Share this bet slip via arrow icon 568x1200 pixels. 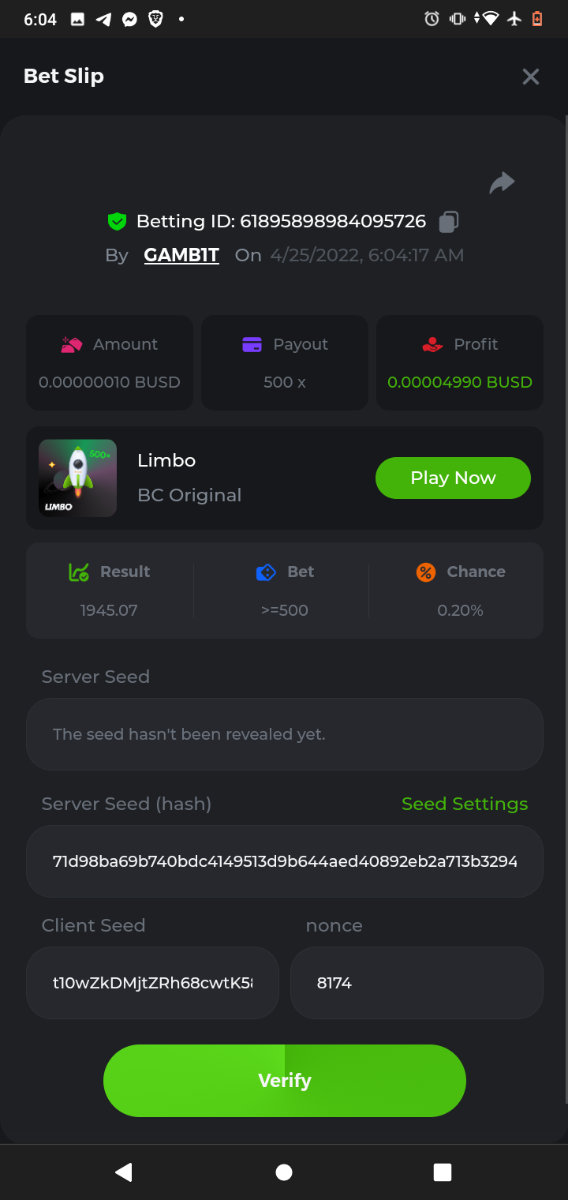502,182
